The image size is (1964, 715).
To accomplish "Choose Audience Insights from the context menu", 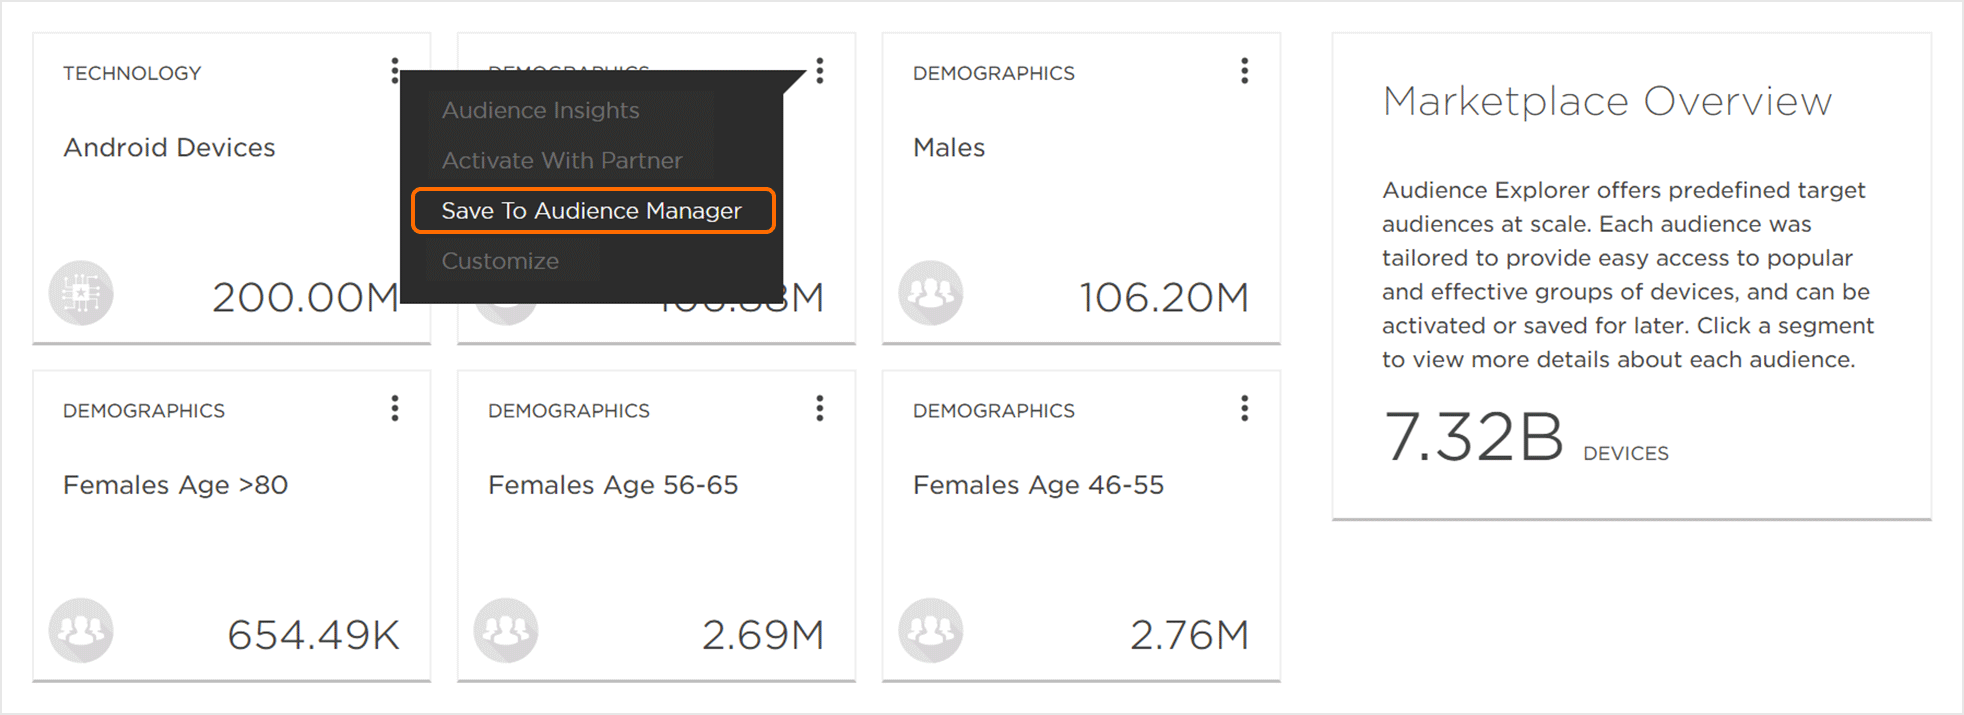I will tap(540, 110).
